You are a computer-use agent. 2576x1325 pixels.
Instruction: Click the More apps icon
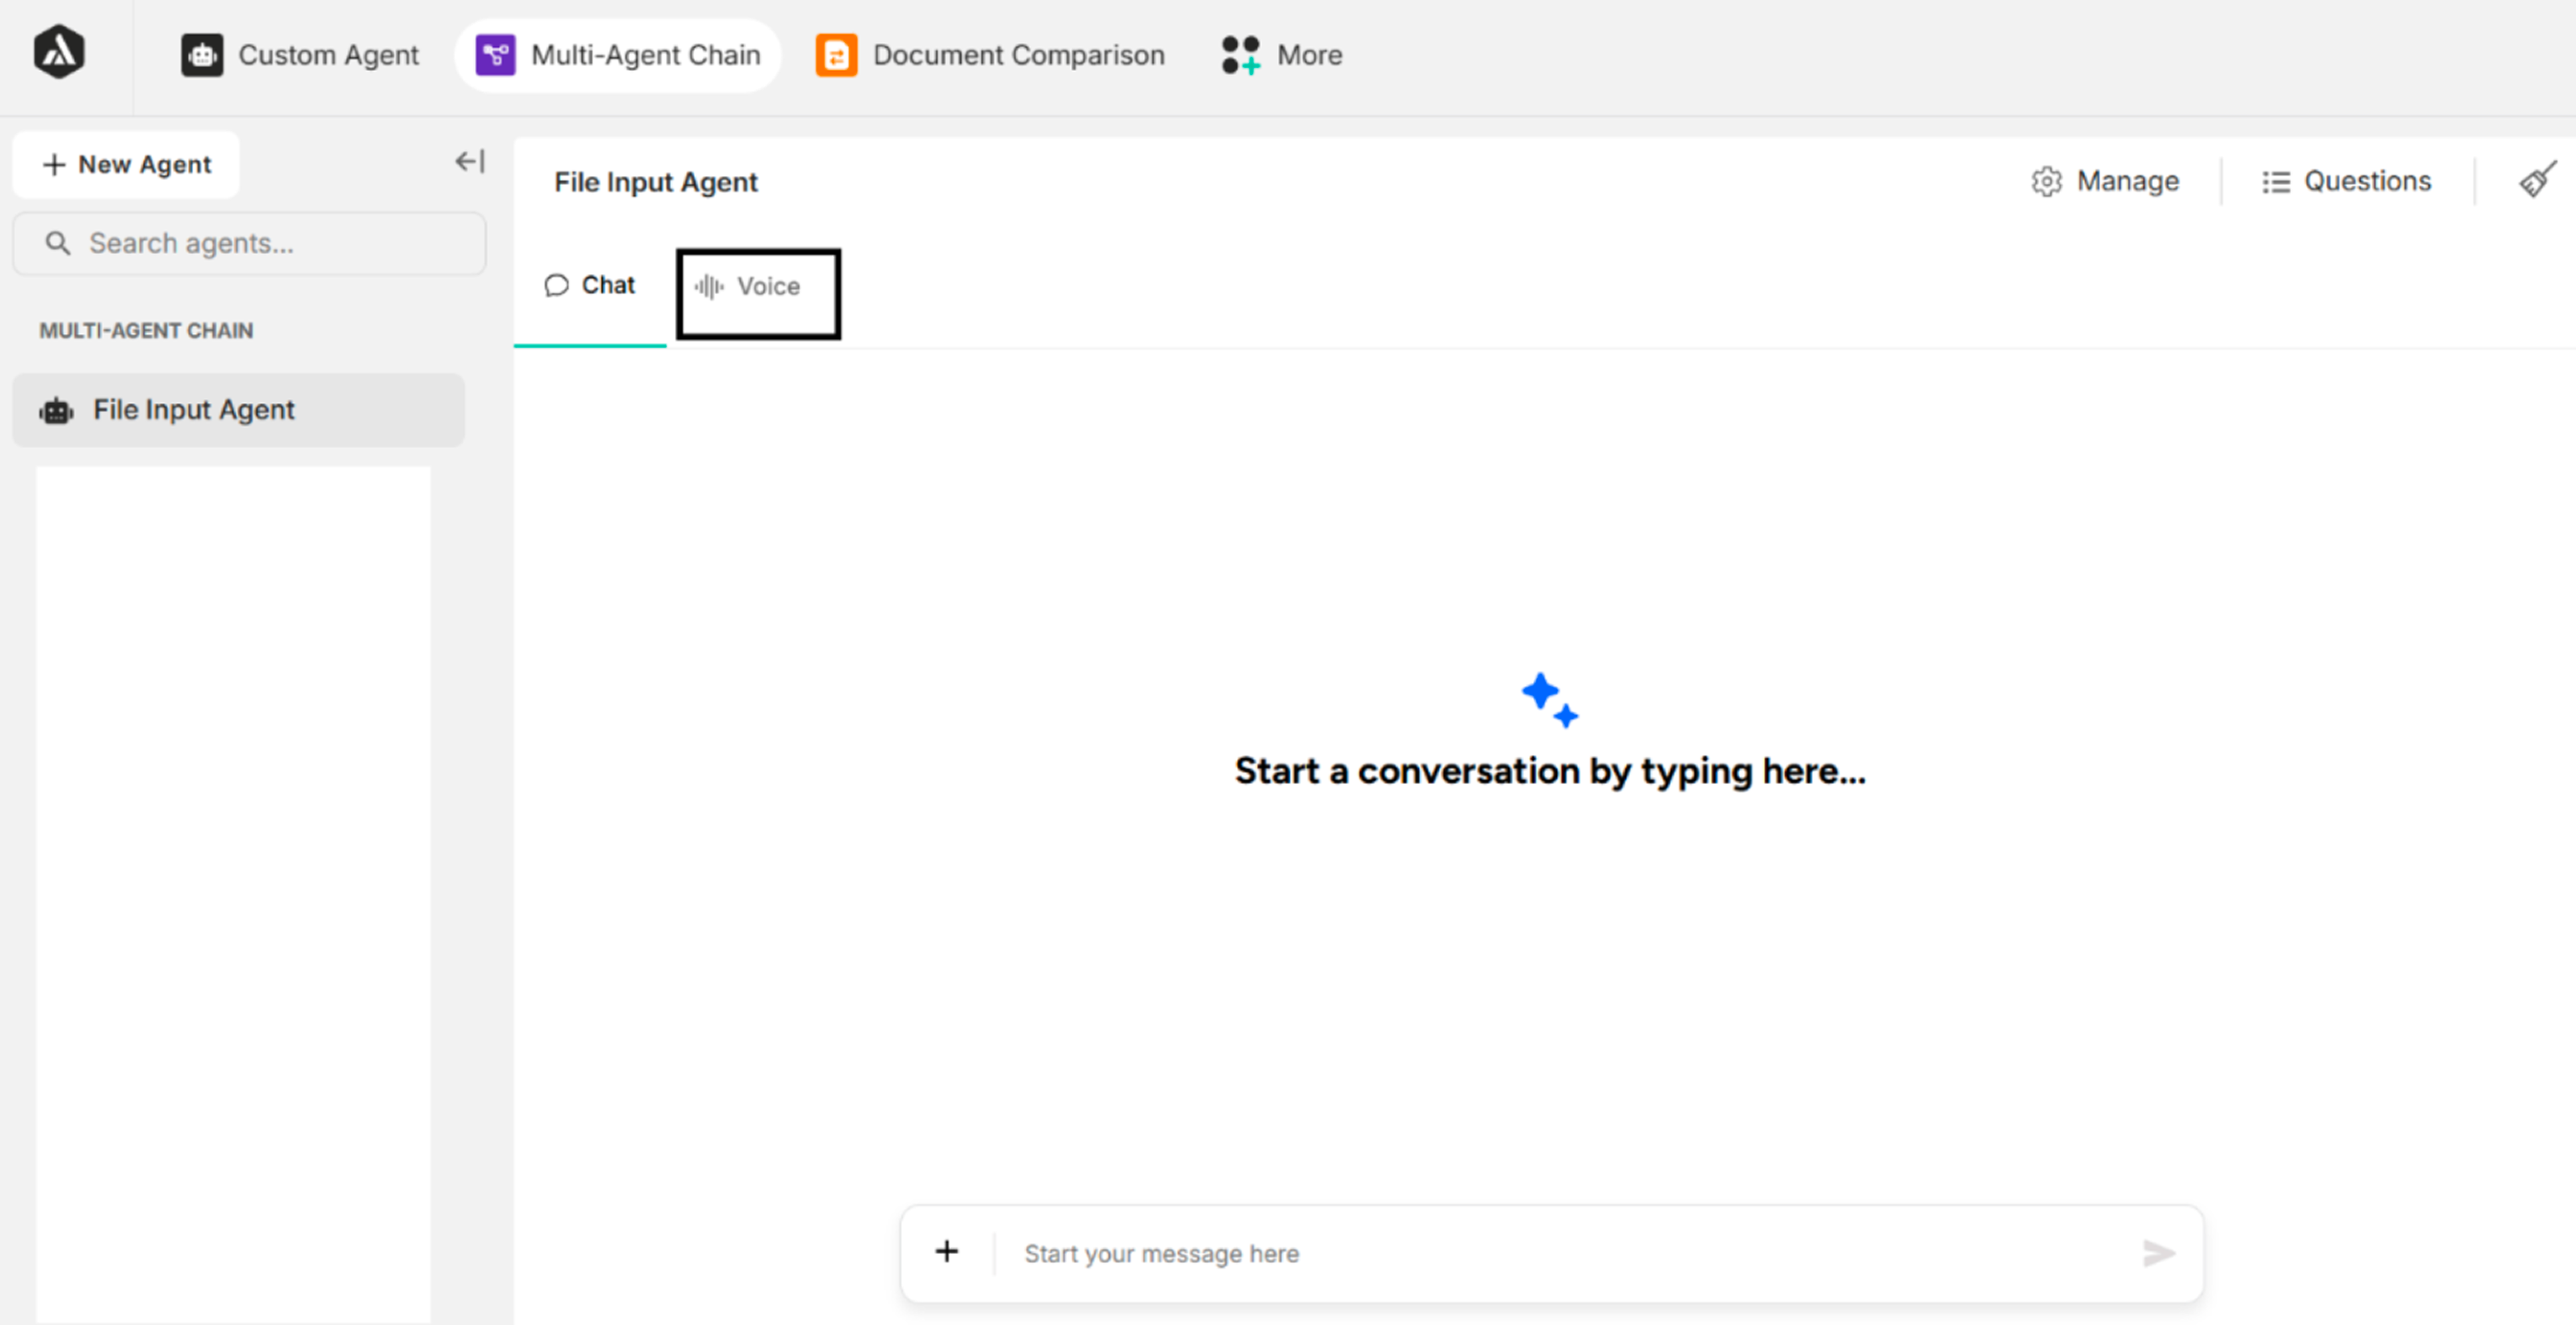pyautogui.click(x=1240, y=55)
